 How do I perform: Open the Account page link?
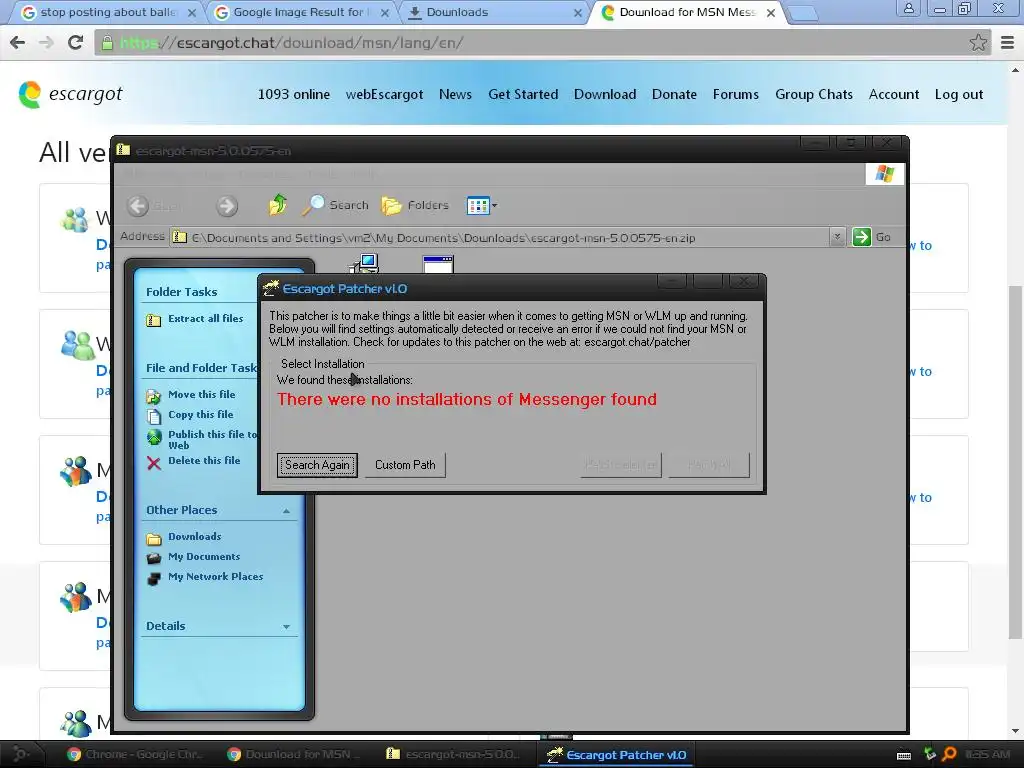(893, 95)
